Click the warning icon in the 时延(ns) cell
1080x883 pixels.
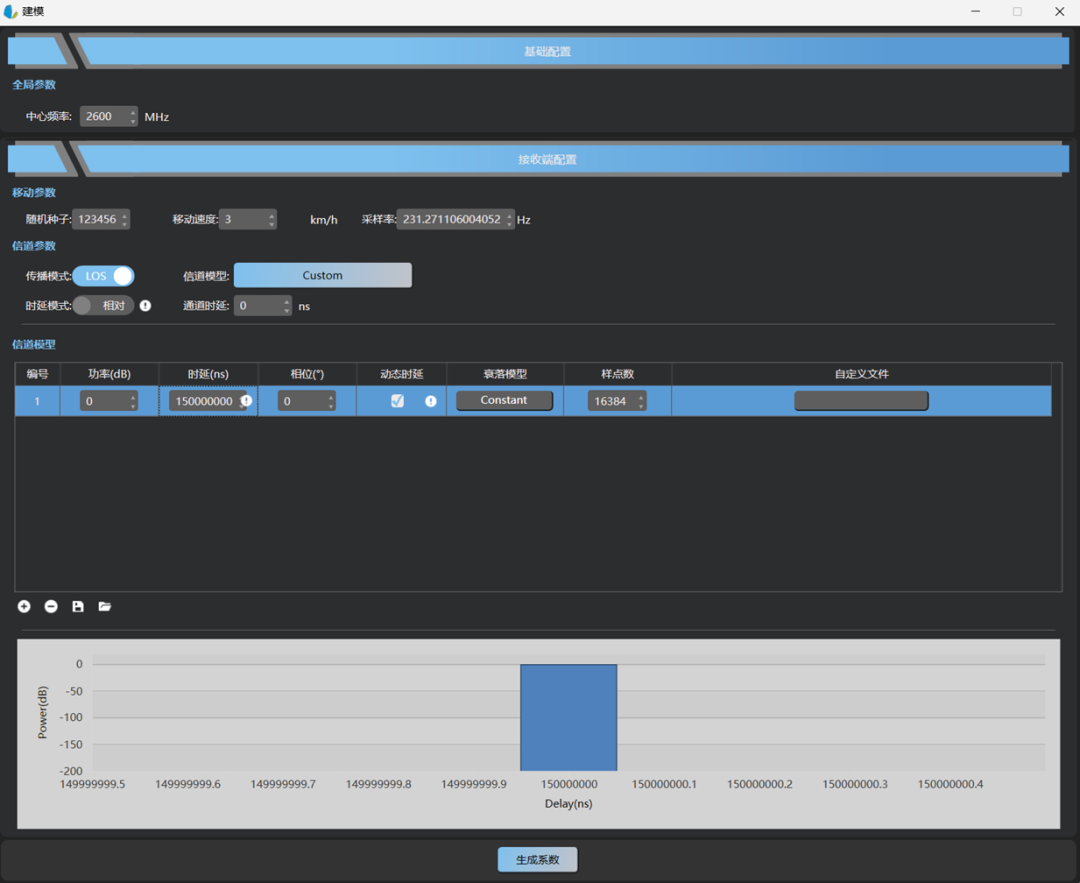coord(247,401)
